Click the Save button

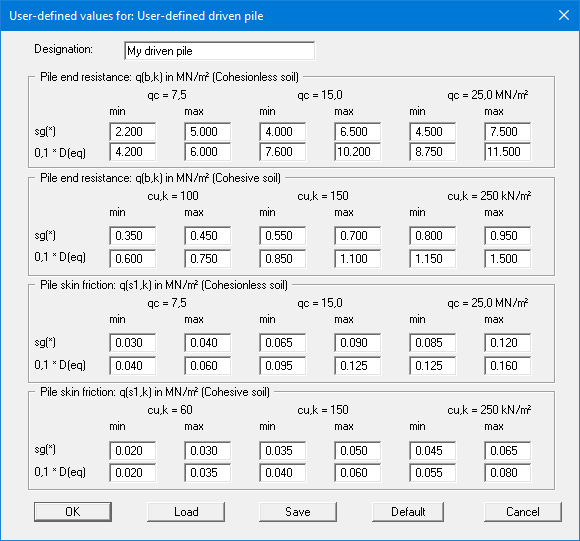point(298,512)
